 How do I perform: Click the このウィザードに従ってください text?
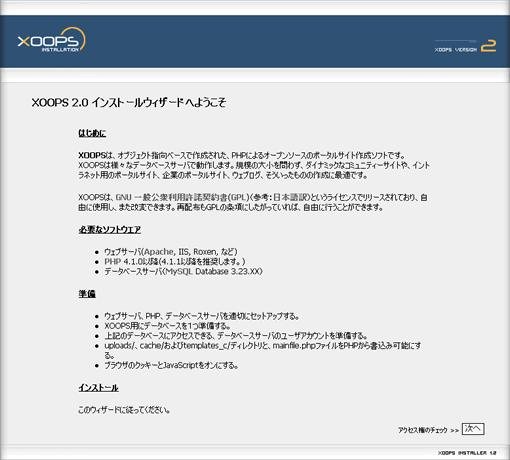click(x=124, y=410)
